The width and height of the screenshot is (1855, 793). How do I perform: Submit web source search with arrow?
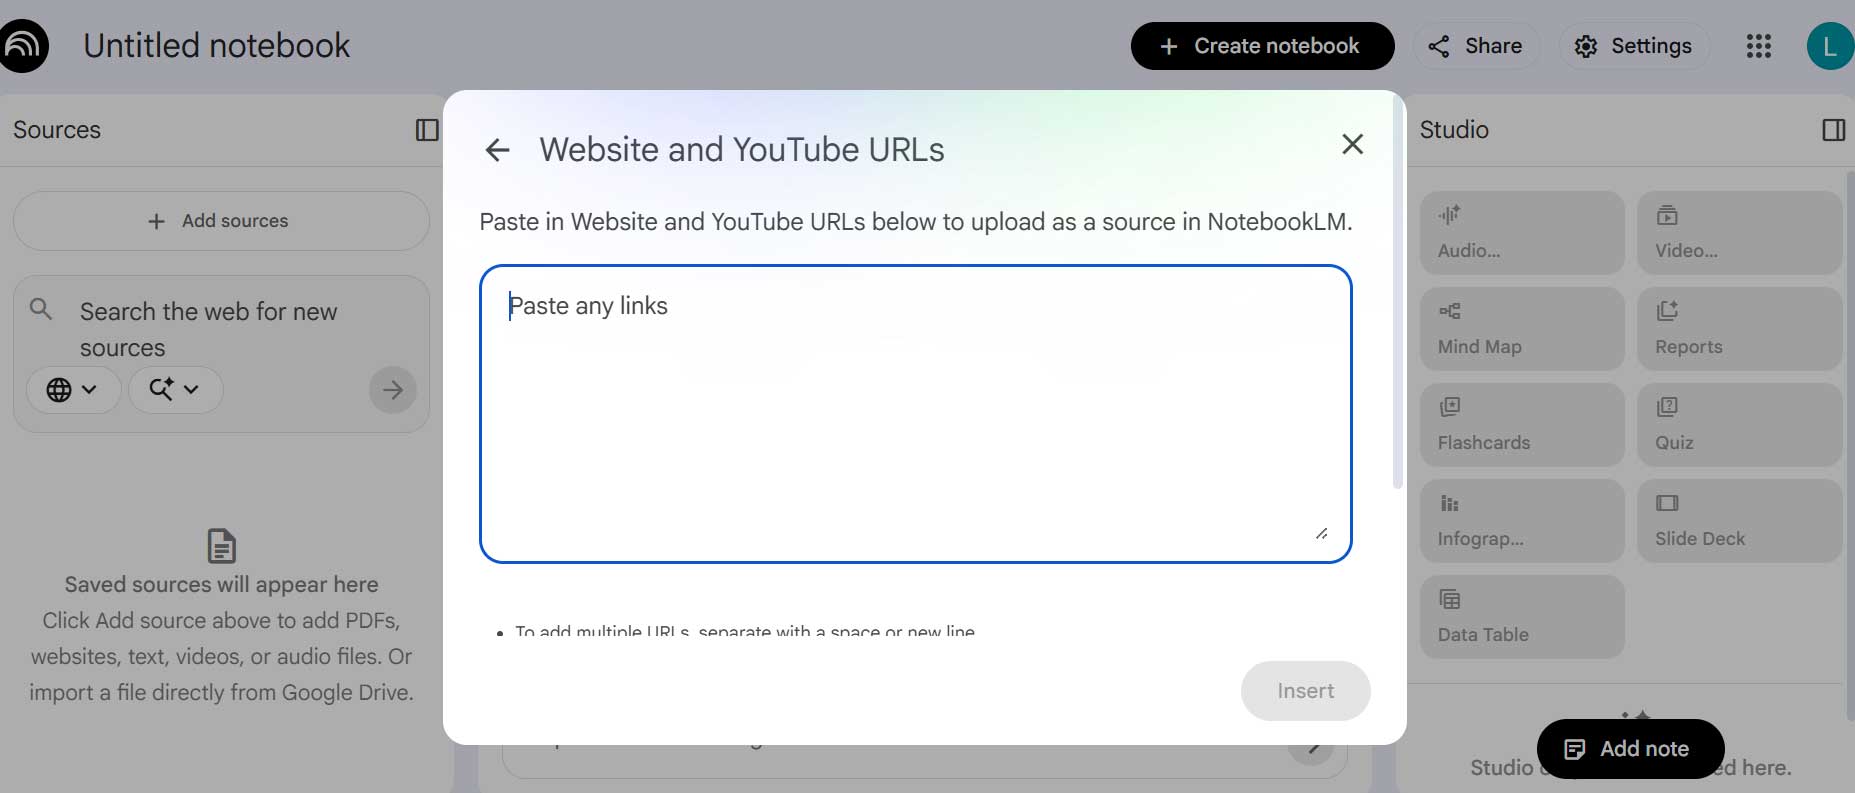click(x=392, y=389)
